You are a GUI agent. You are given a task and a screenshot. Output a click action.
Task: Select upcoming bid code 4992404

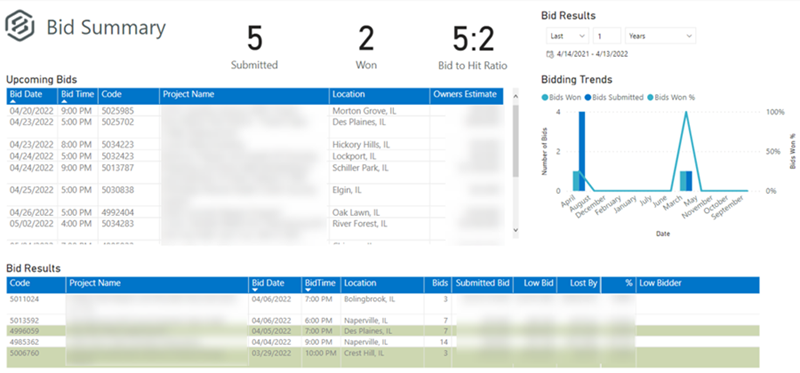tap(117, 212)
